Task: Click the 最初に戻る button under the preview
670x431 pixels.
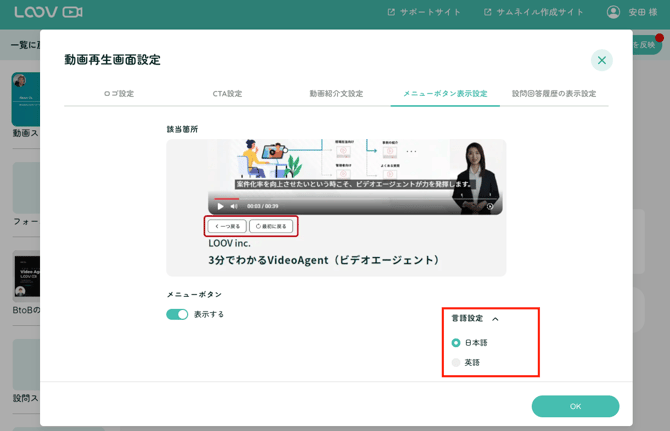Action: point(271,226)
